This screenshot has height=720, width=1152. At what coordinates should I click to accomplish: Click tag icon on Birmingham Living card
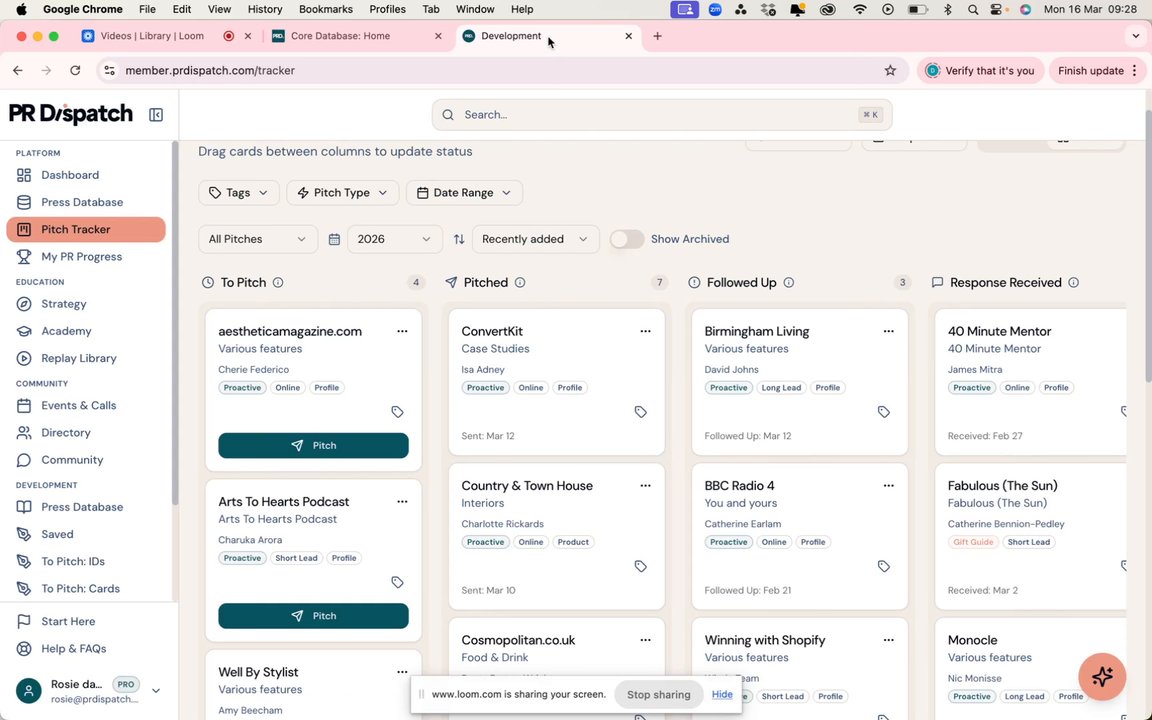click(884, 412)
